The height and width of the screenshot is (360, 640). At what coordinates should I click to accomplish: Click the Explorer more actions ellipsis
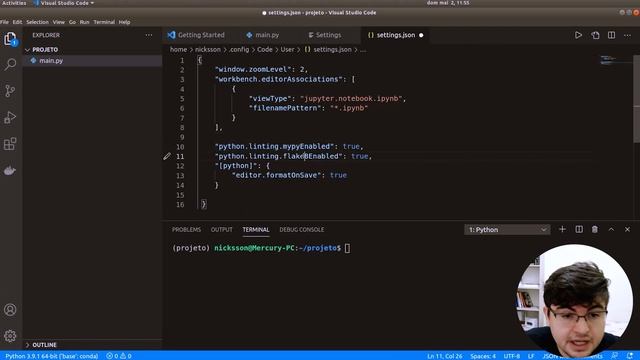(149, 35)
